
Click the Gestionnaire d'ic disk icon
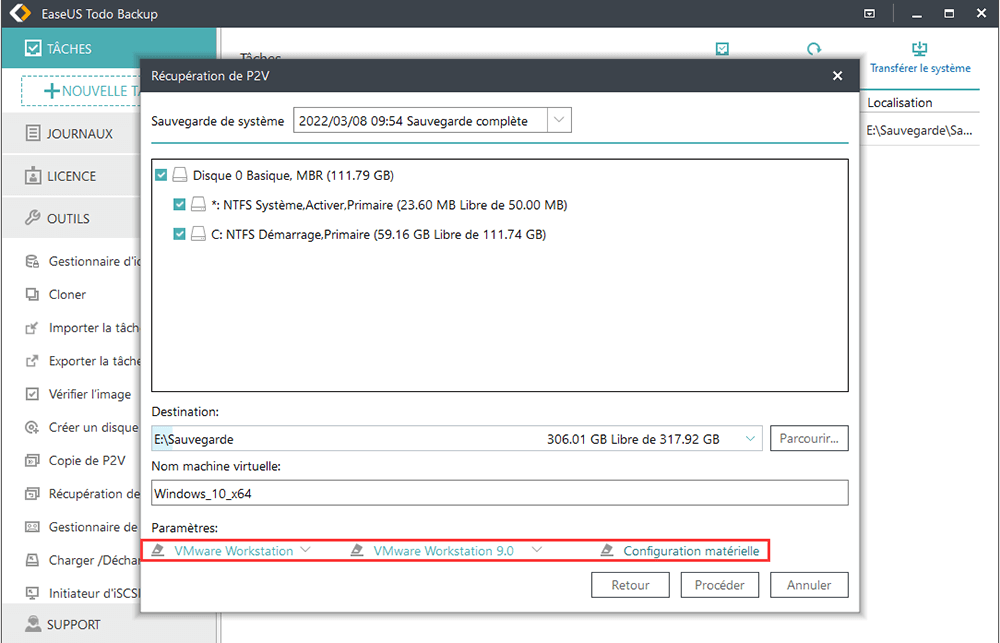32,262
